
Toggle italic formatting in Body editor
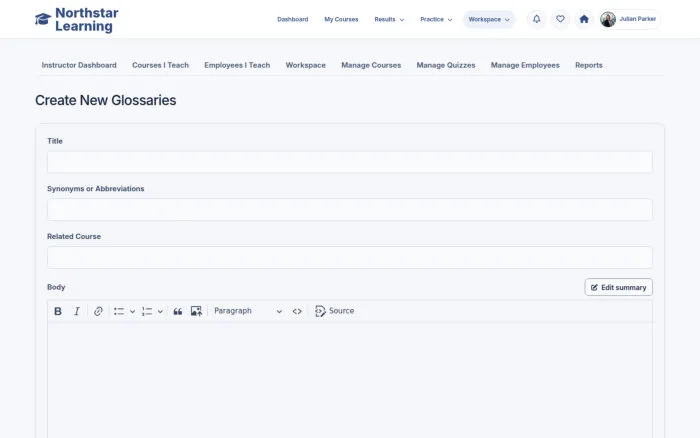(x=77, y=311)
